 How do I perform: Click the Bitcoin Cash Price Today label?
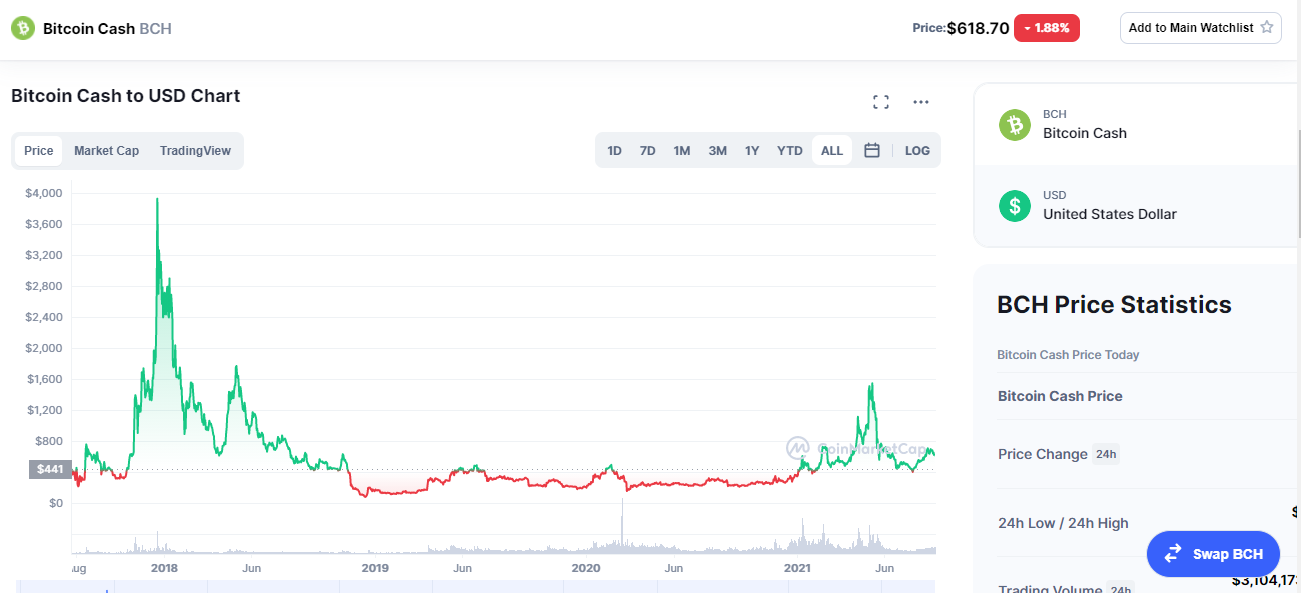[1068, 355]
